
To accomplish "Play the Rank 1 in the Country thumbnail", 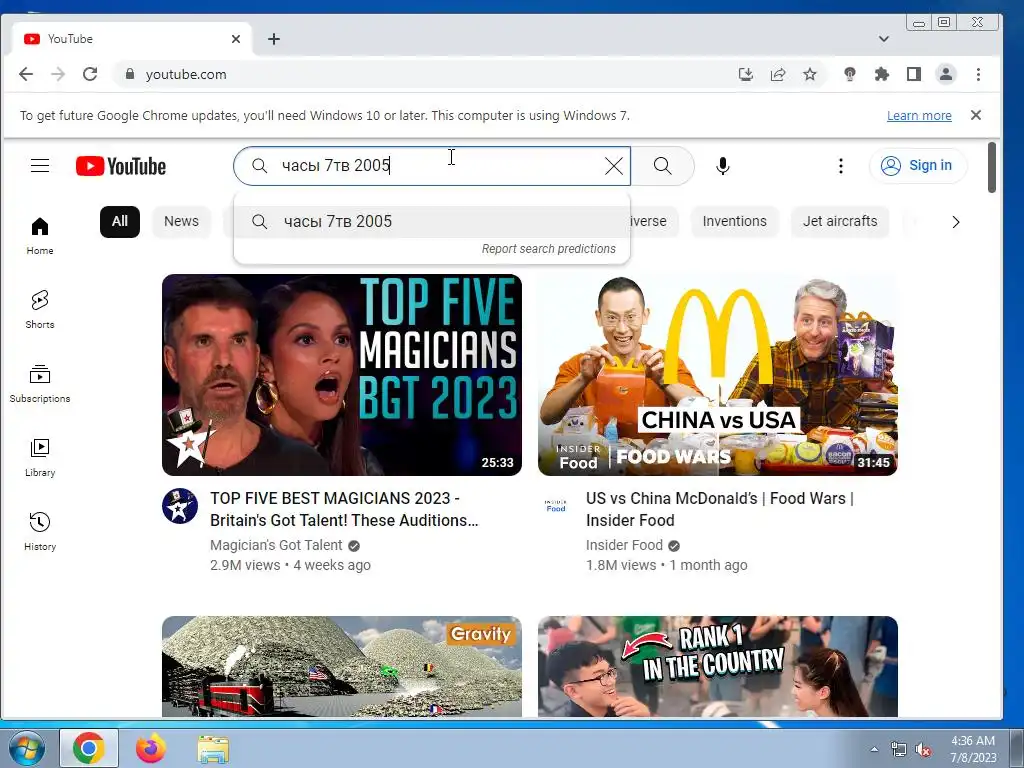I will (x=718, y=667).
